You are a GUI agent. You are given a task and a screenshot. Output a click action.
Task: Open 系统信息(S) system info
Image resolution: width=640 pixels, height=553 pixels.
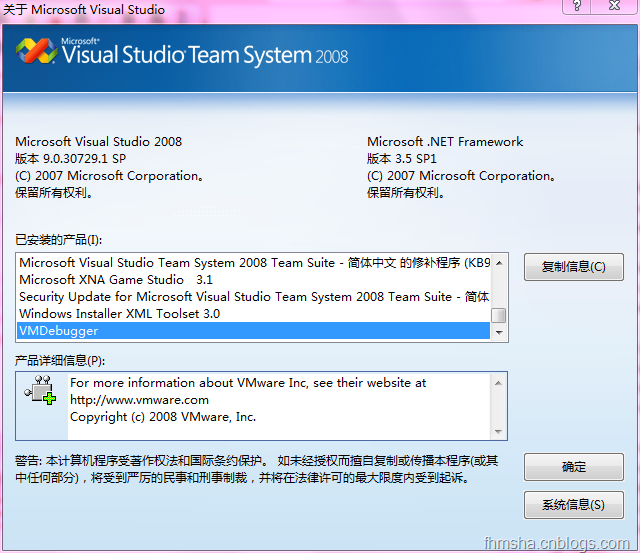click(x=573, y=505)
